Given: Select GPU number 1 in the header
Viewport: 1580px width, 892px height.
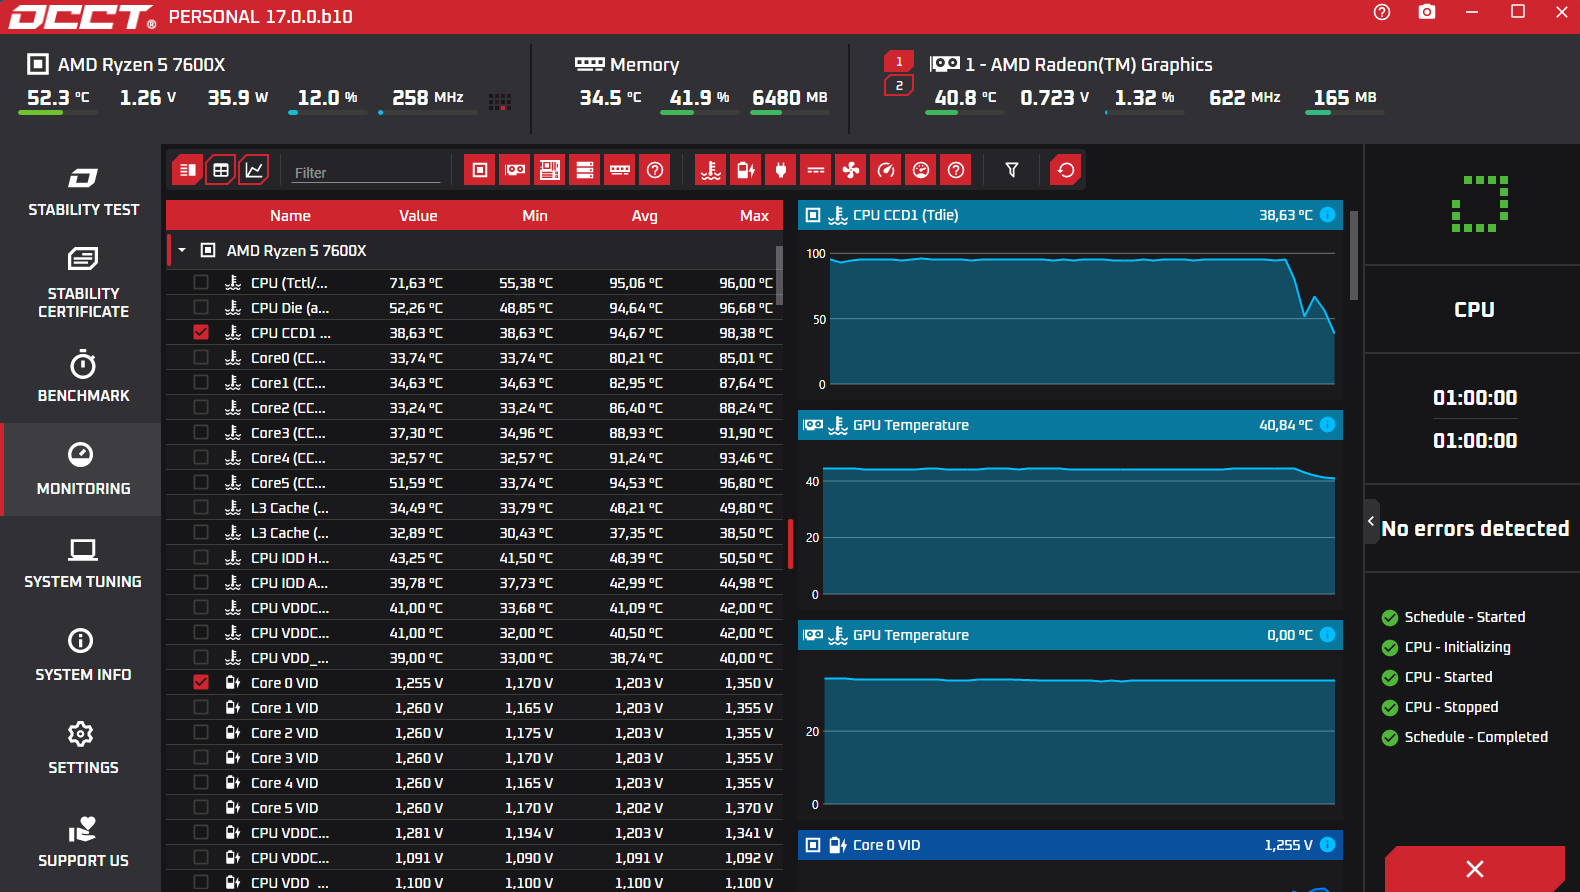Looking at the screenshot, I should [x=899, y=62].
